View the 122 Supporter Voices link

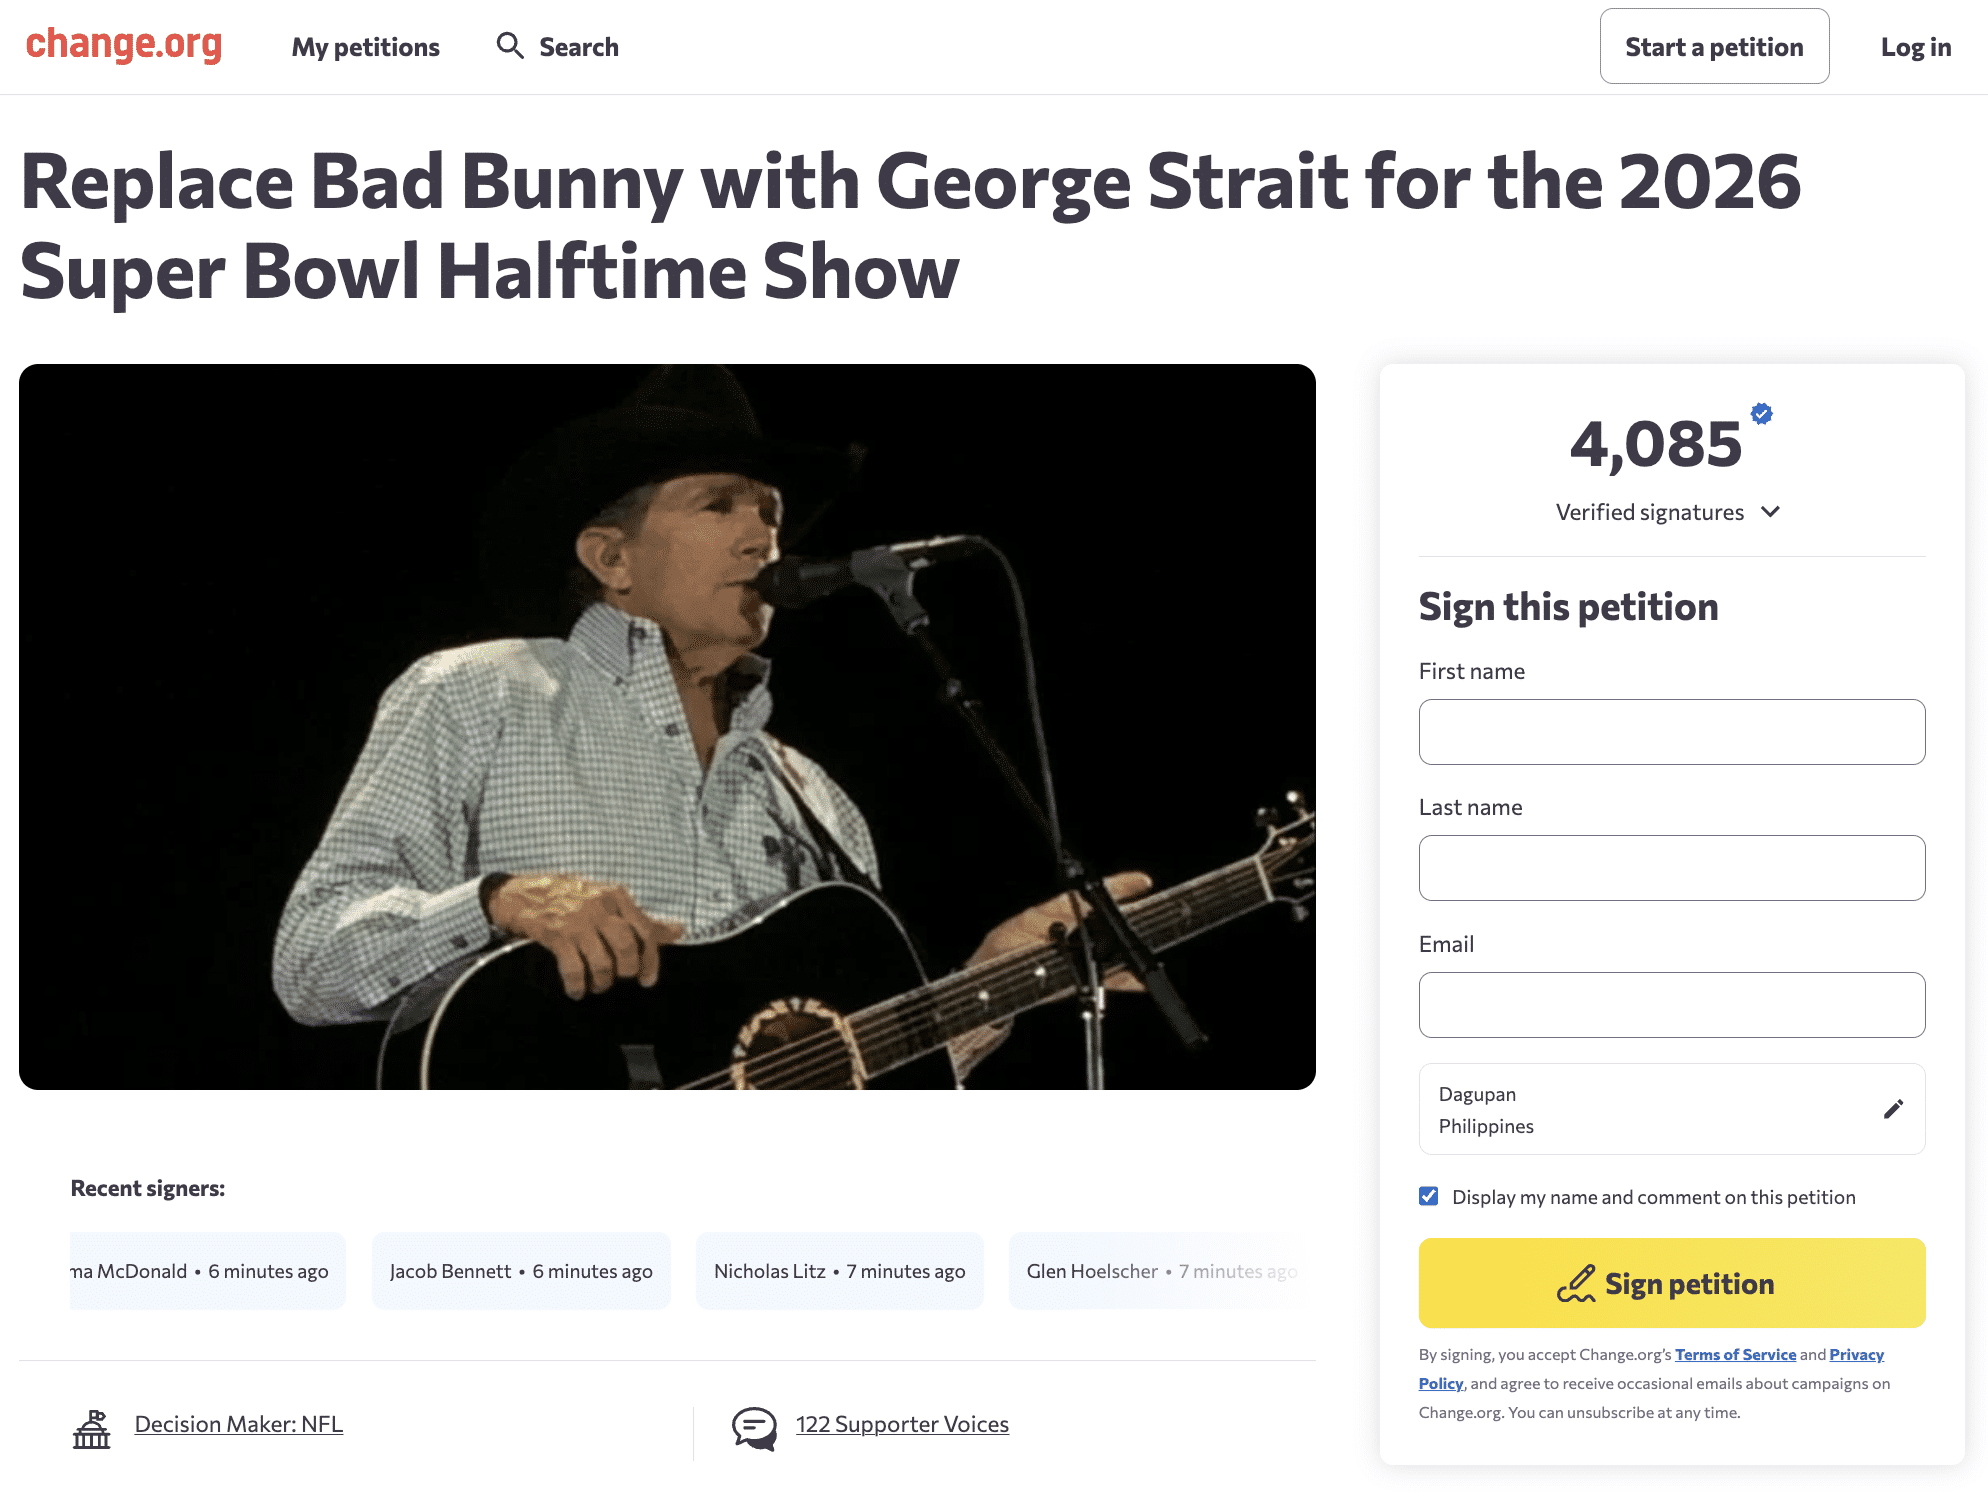(902, 1424)
